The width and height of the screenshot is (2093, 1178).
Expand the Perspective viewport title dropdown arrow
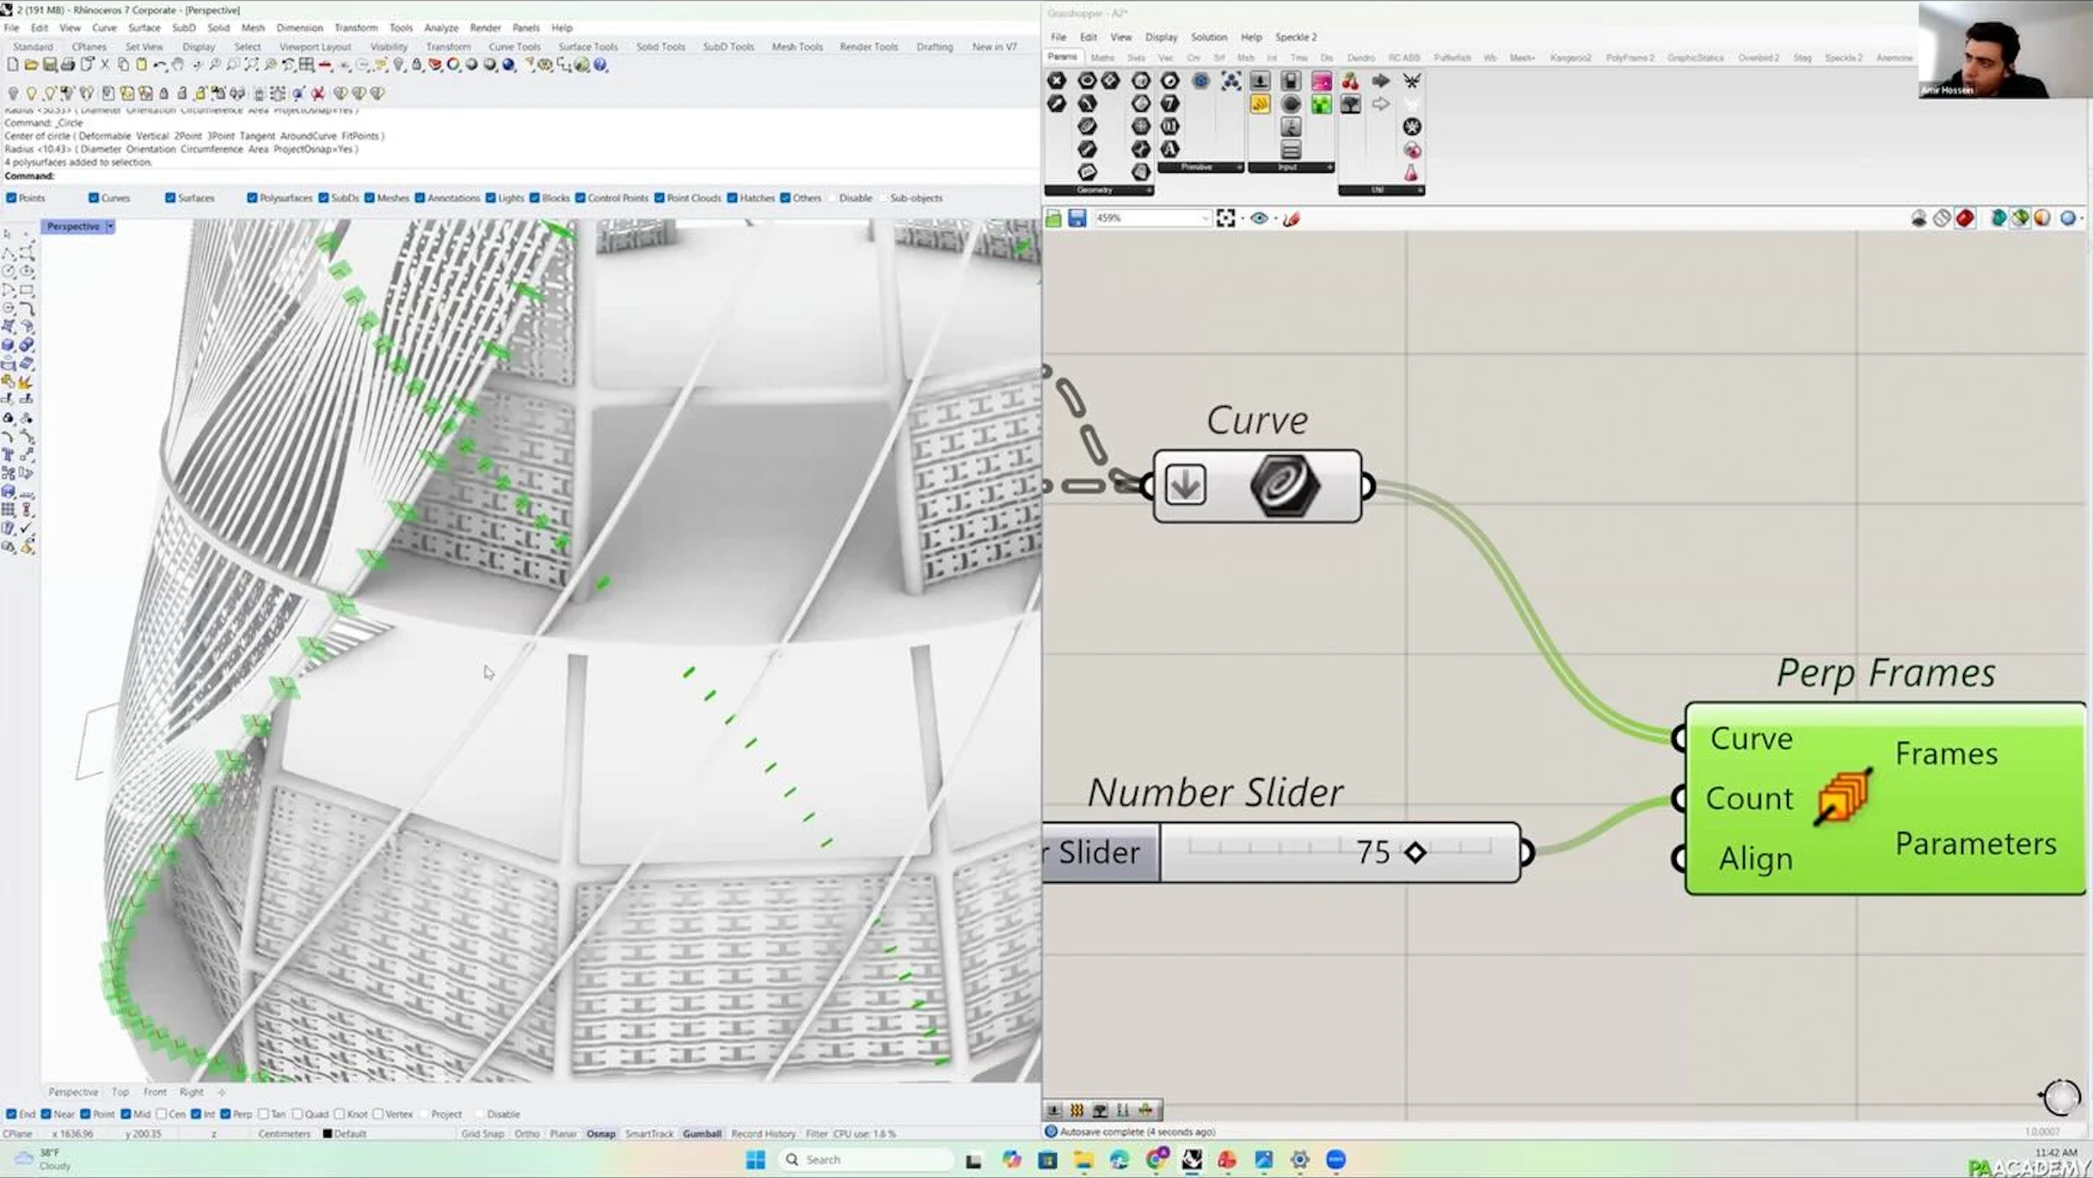tap(110, 227)
